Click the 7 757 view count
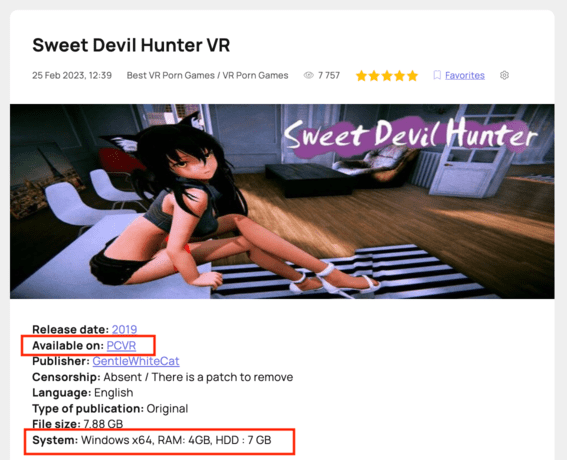 [329, 75]
